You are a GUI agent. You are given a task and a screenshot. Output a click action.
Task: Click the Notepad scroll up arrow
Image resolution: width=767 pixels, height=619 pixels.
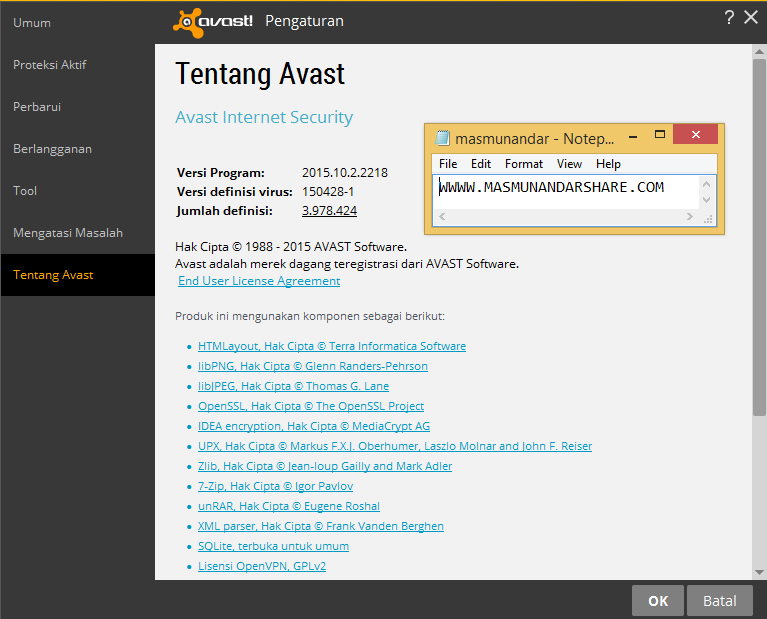click(x=706, y=184)
